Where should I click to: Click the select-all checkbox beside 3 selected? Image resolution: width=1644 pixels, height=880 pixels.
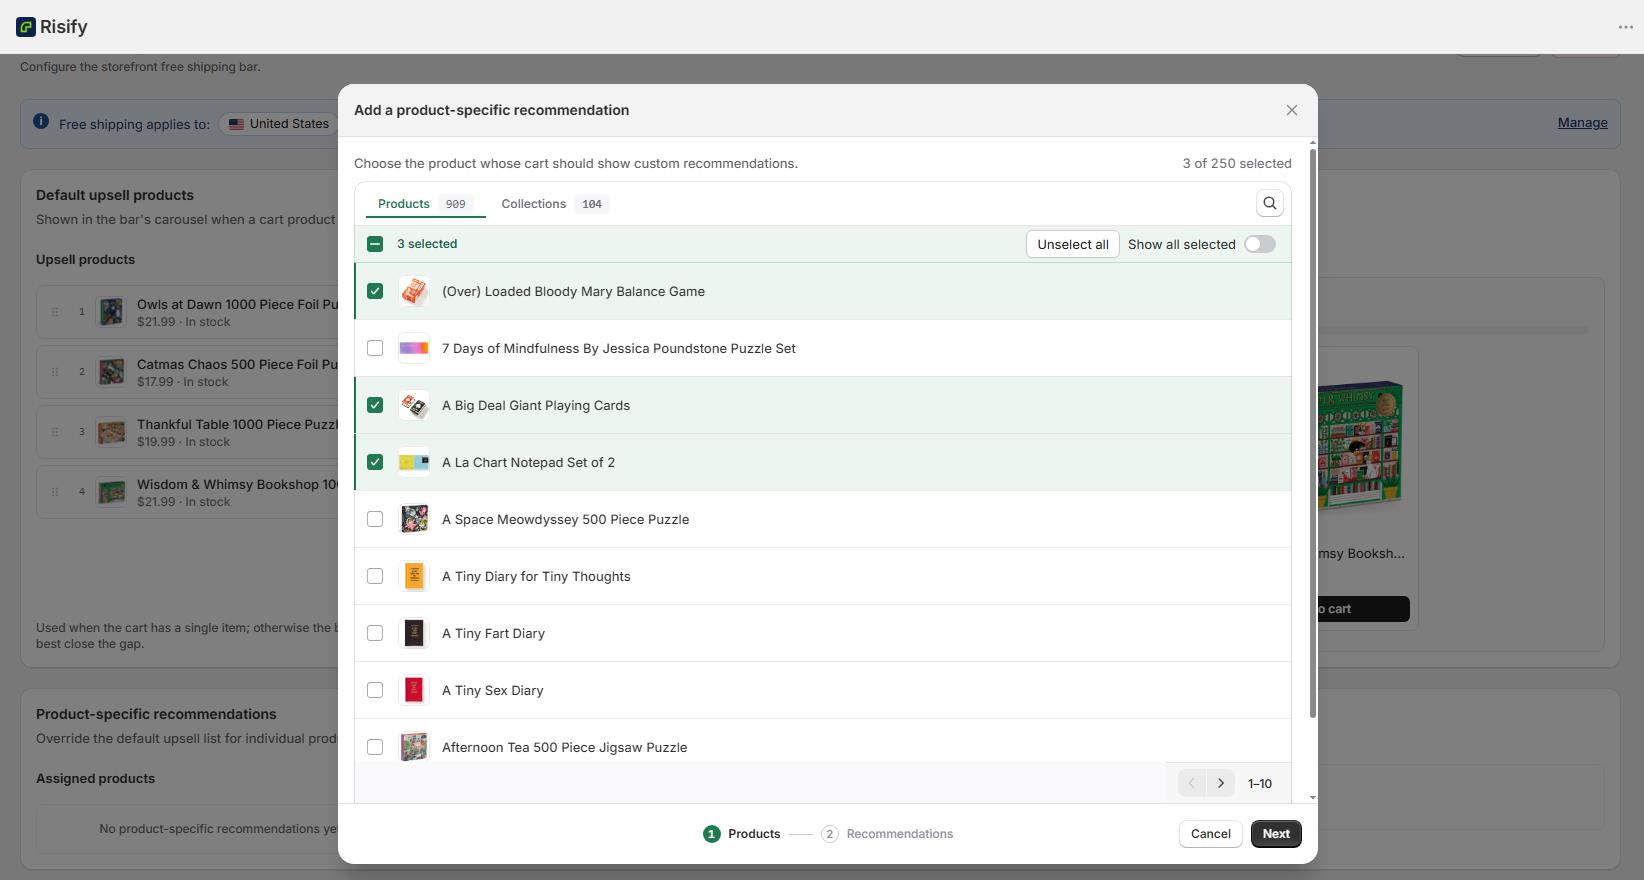(x=375, y=244)
